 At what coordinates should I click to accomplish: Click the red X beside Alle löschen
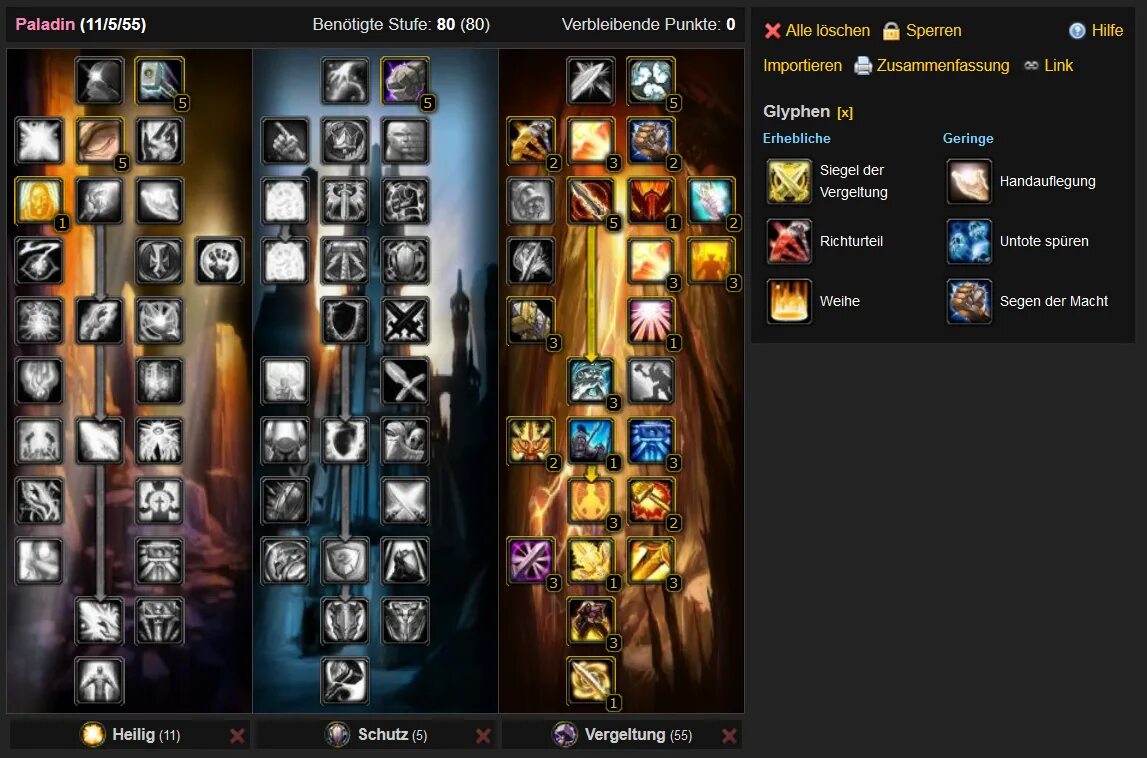(772, 31)
